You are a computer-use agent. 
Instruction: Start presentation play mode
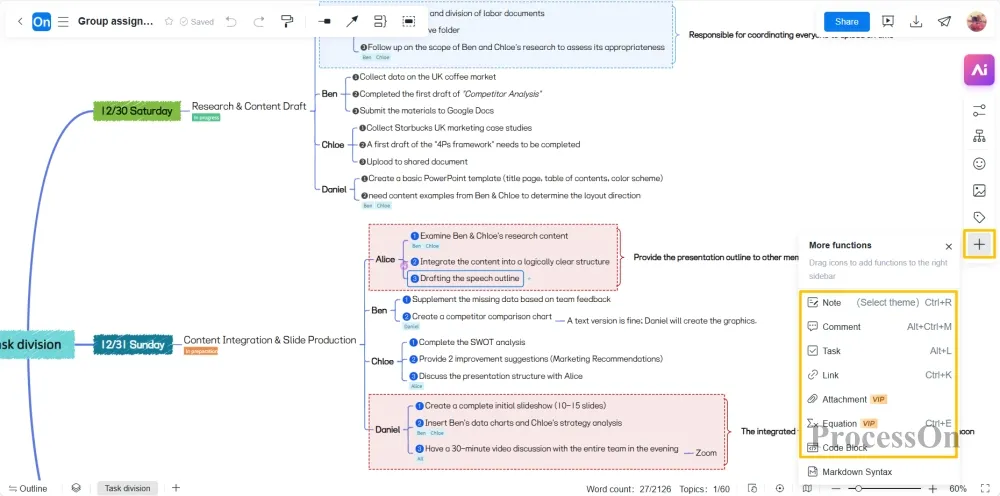click(x=888, y=21)
